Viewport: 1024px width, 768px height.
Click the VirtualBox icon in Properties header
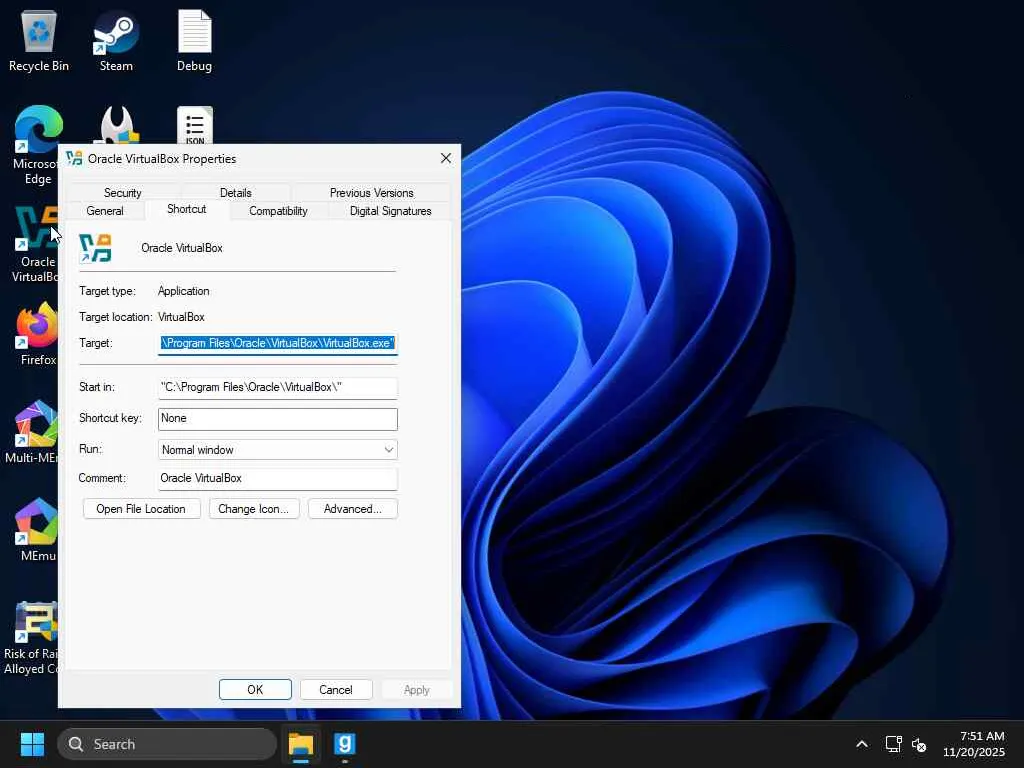point(95,248)
